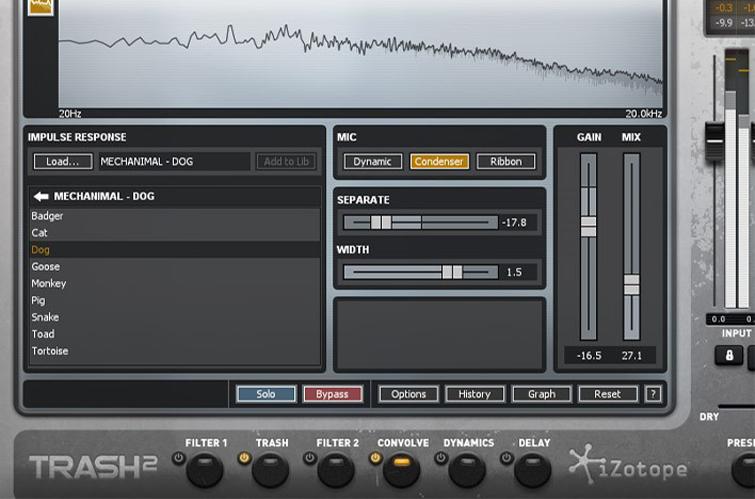755x499 pixels.
Task: Click the TRASH2 product logo
Action: (x=93, y=467)
